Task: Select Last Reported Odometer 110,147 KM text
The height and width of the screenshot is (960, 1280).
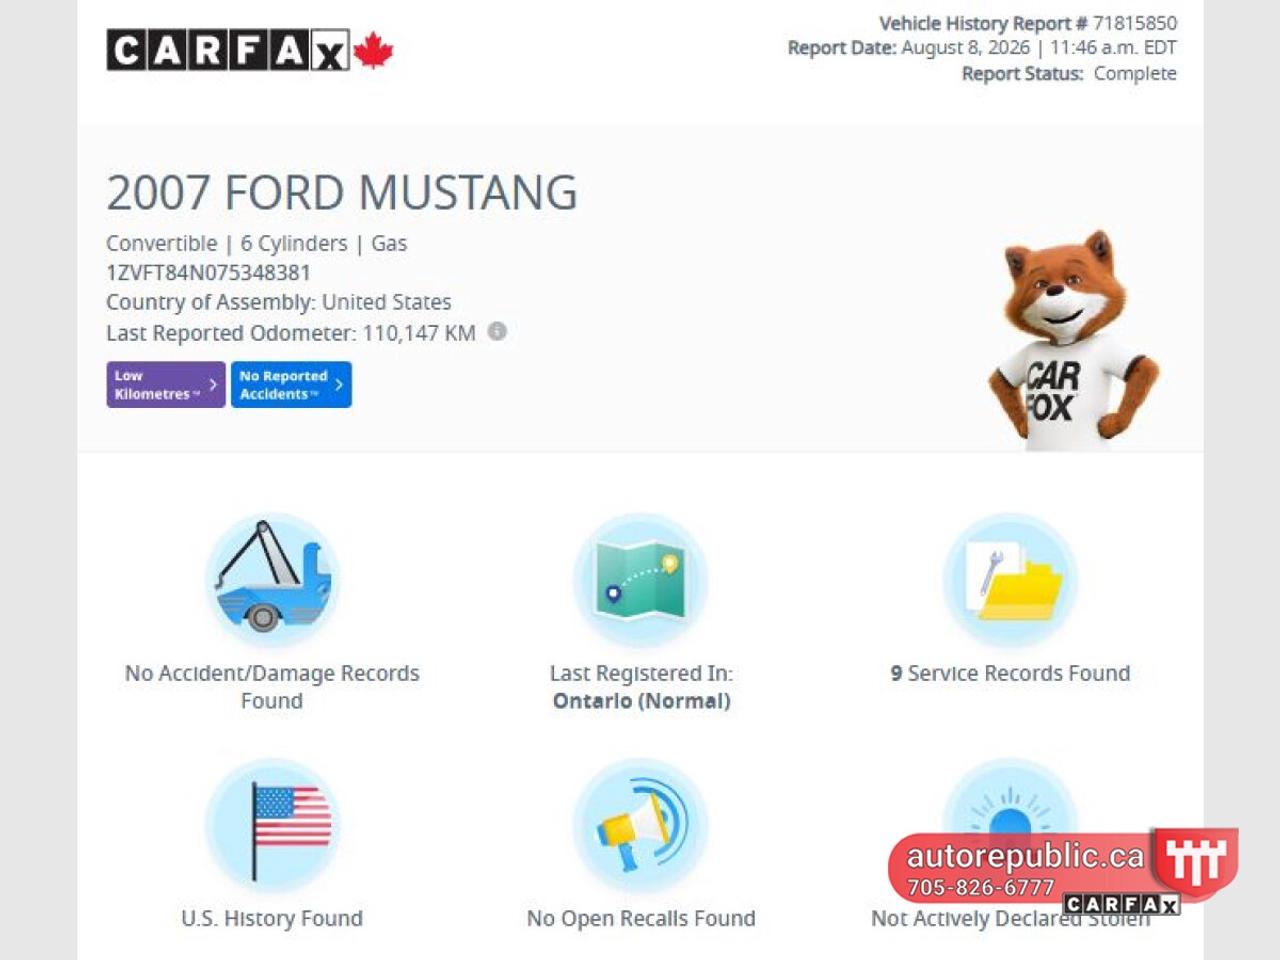Action: click(x=291, y=333)
